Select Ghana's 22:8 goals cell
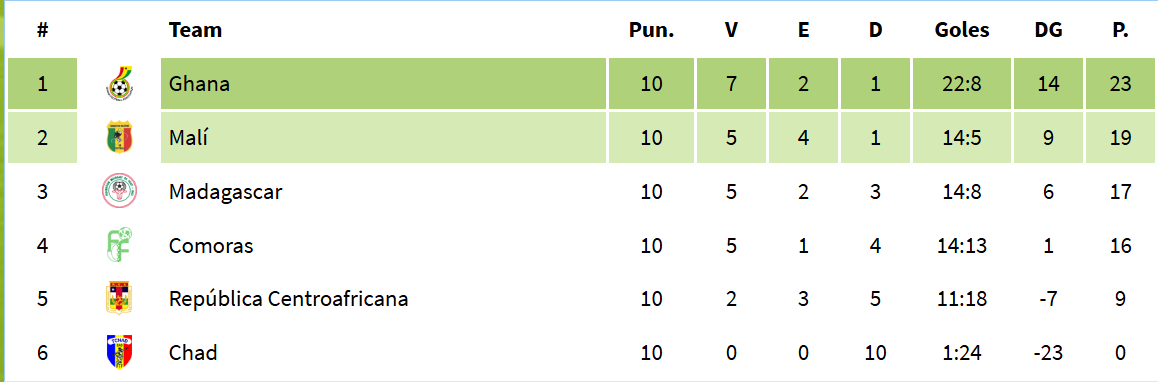Viewport: 1158px width, 382px height. pyautogui.click(x=962, y=84)
